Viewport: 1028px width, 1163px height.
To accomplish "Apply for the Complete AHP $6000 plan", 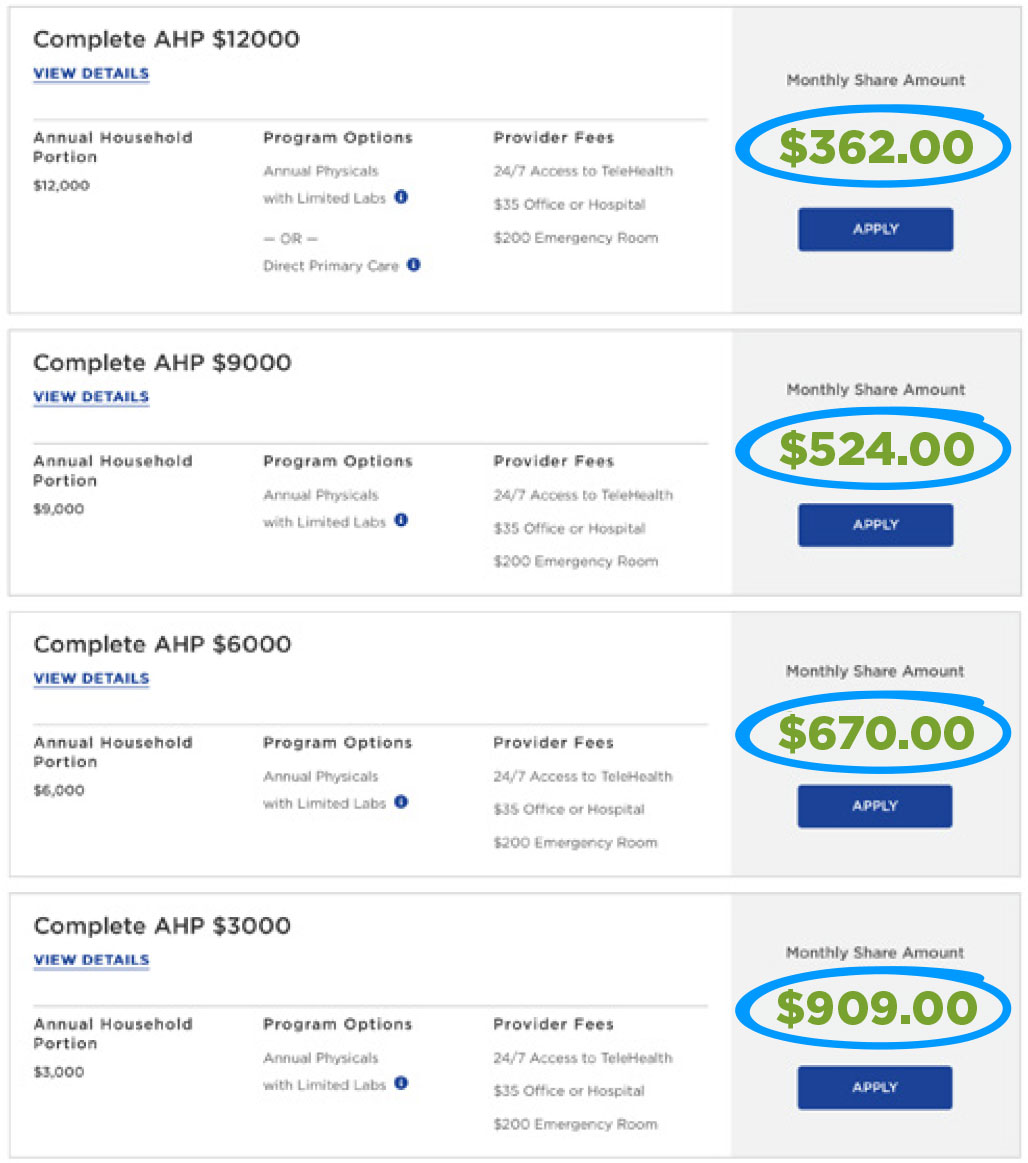I will point(875,806).
